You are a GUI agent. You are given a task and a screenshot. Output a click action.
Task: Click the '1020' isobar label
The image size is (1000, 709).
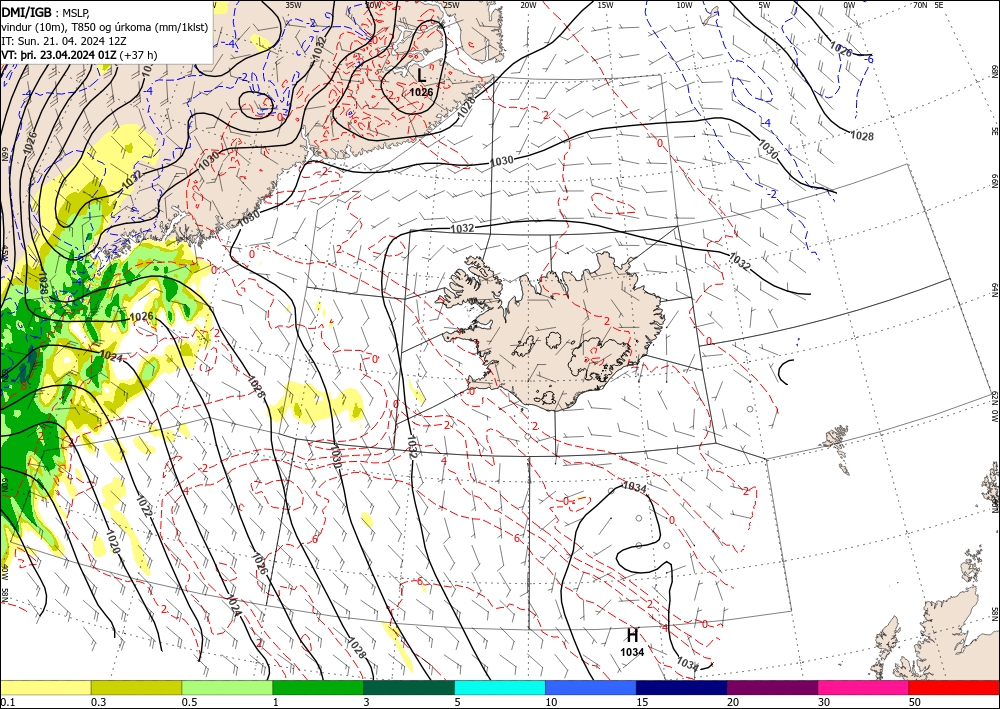(x=115, y=541)
